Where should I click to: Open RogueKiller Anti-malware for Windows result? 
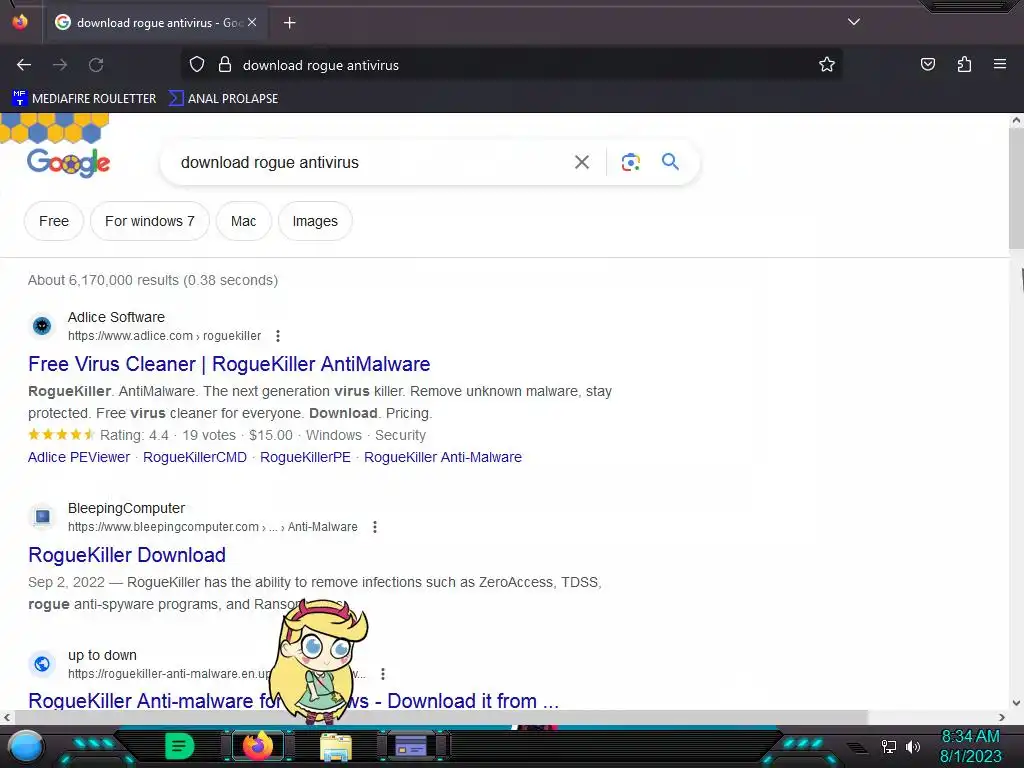coord(293,700)
